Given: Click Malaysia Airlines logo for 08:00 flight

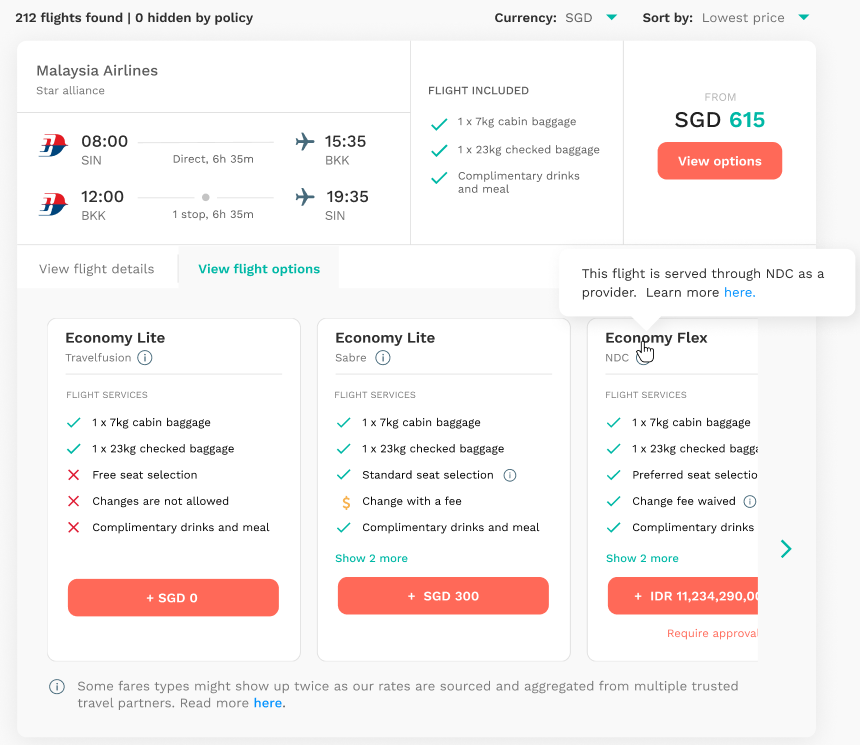Looking at the screenshot, I should (x=52, y=145).
